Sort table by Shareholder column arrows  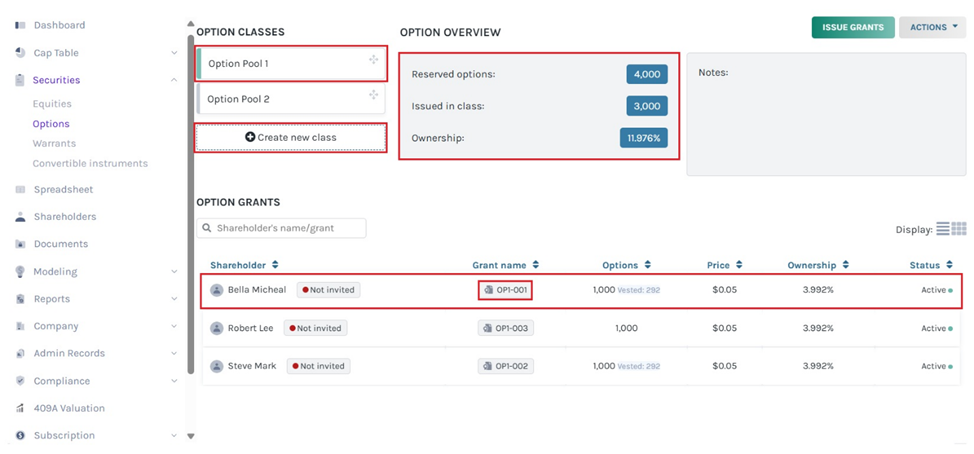[x=275, y=265]
